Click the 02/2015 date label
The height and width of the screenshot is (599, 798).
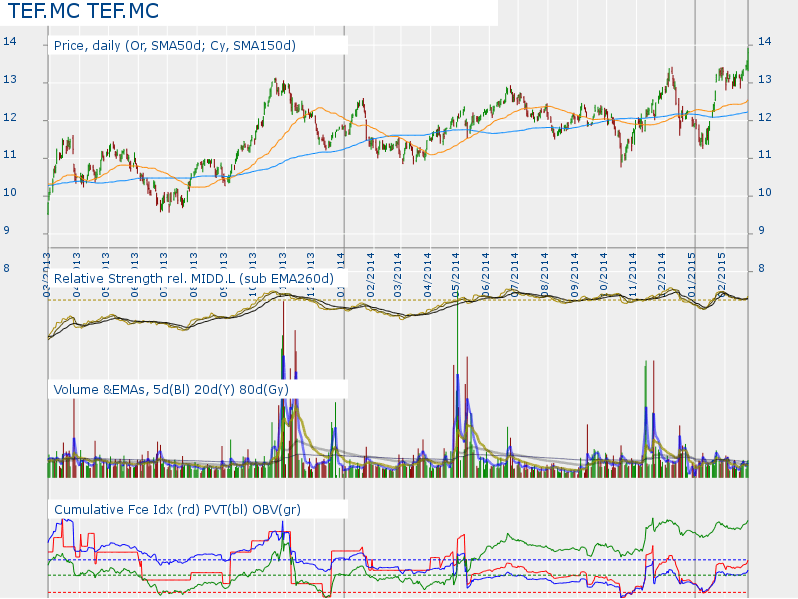721,275
